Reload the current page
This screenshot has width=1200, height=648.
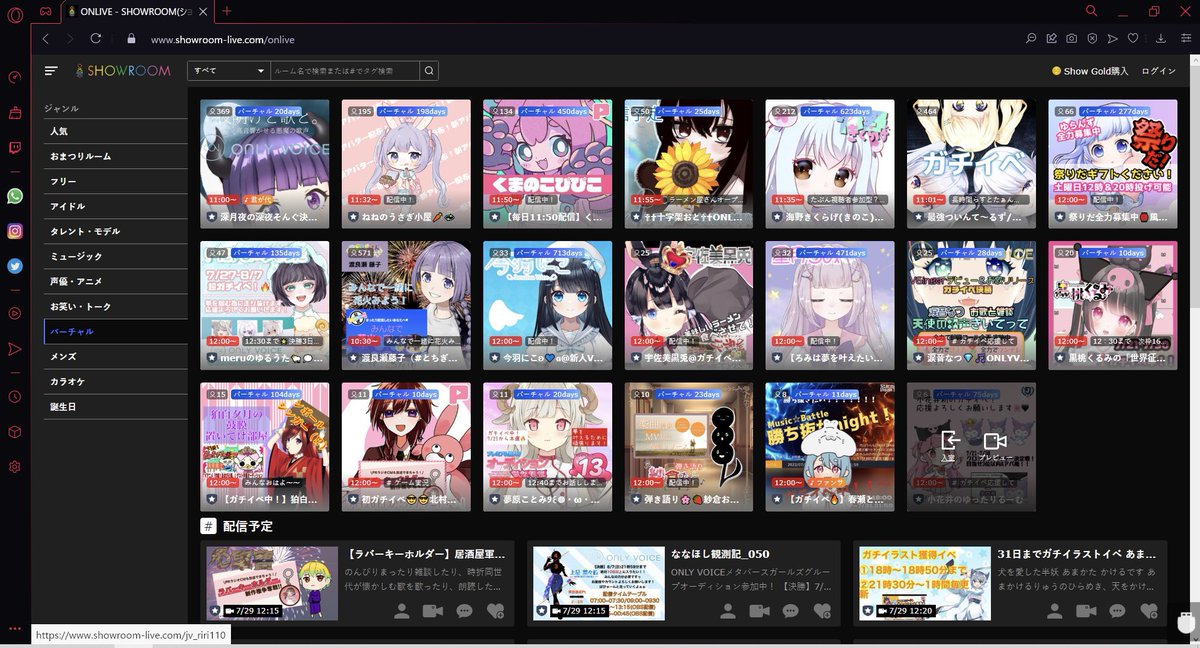tap(95, 39)
